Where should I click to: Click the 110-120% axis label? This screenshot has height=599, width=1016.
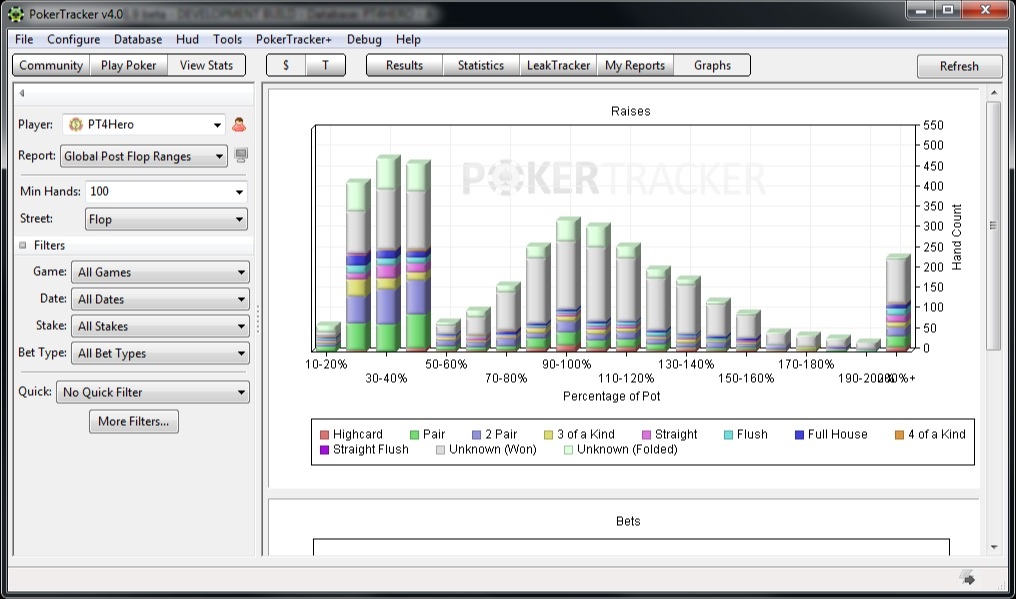(x=626, y=379)
